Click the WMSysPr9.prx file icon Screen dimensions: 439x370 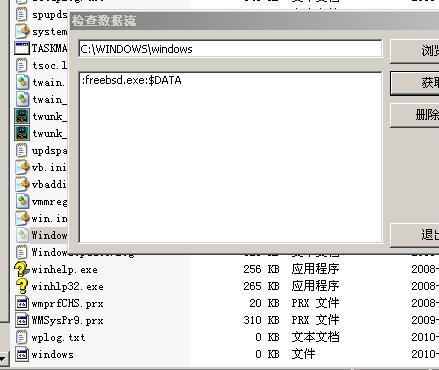[22, 320]
